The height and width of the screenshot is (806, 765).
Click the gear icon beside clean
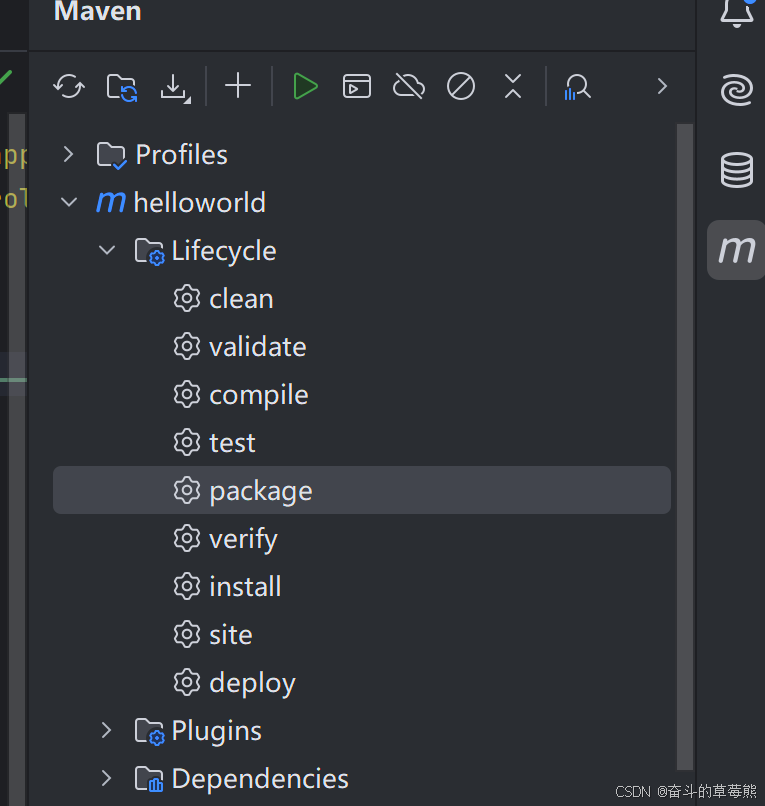pos(187,298)
